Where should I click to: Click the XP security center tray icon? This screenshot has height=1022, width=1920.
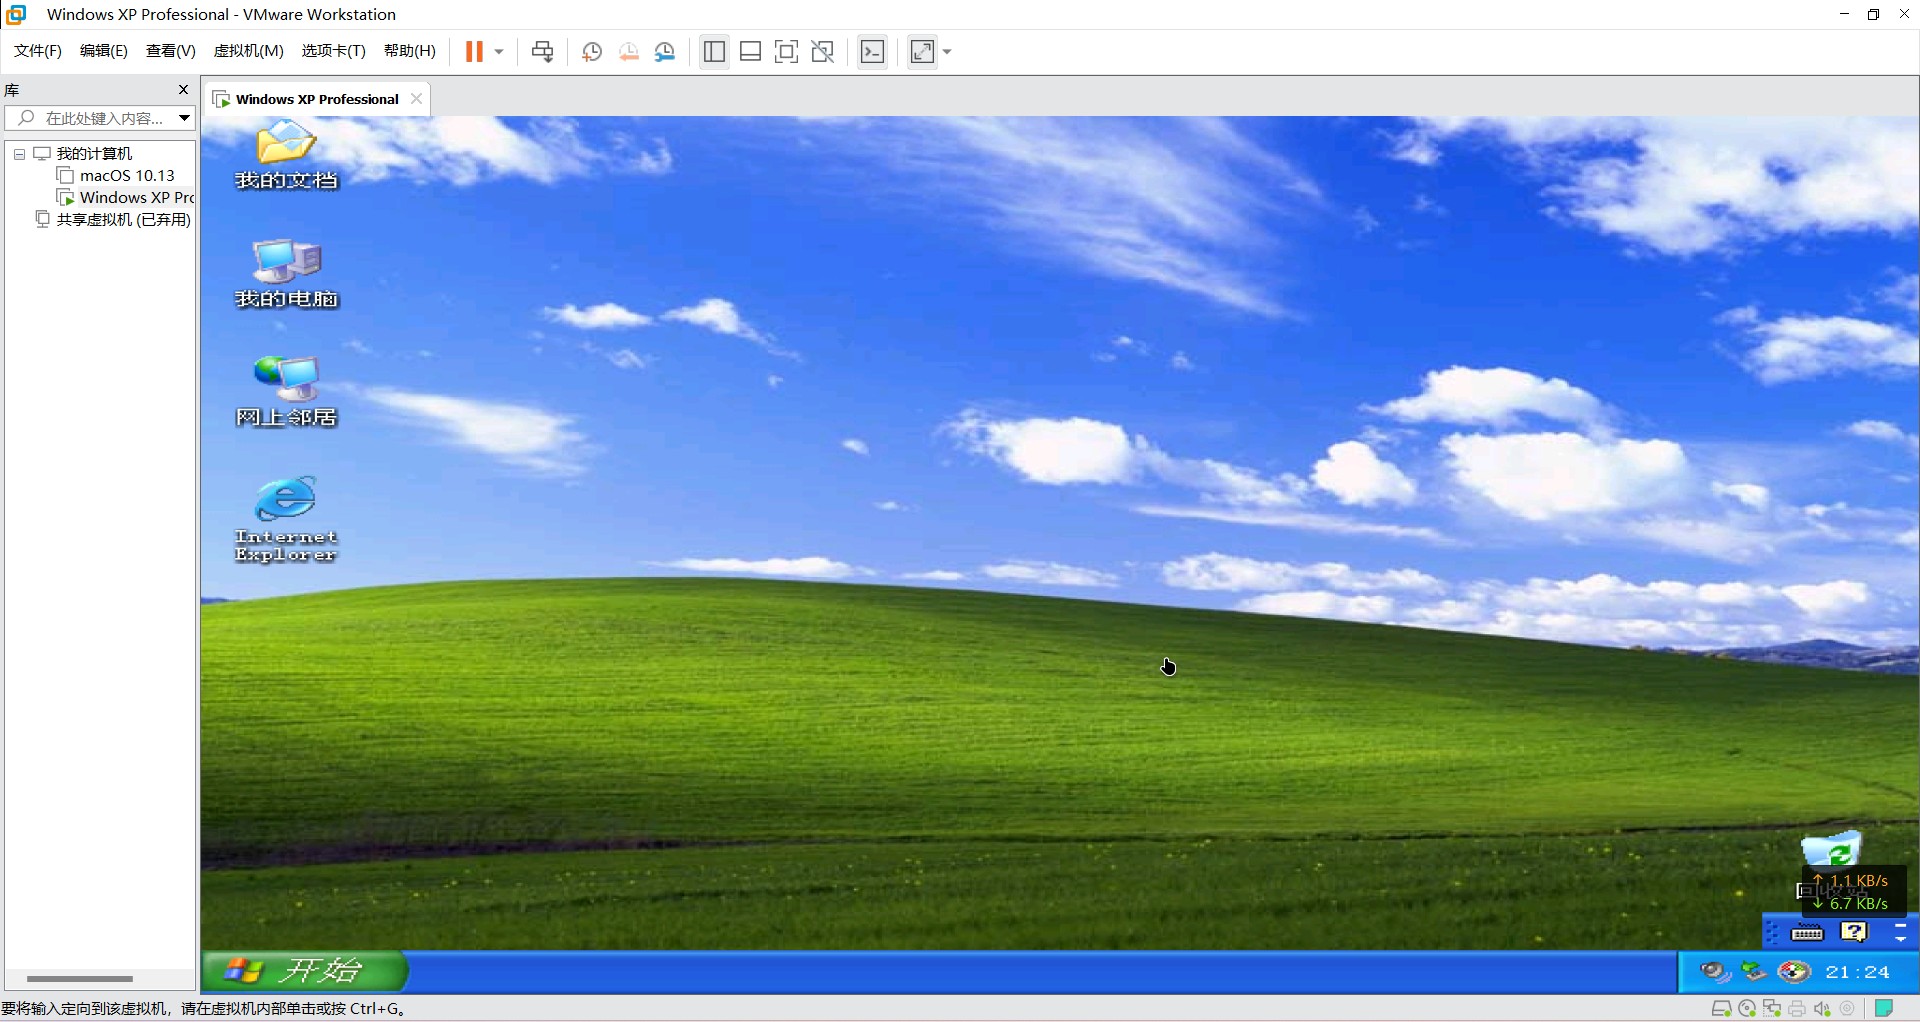1794,972
